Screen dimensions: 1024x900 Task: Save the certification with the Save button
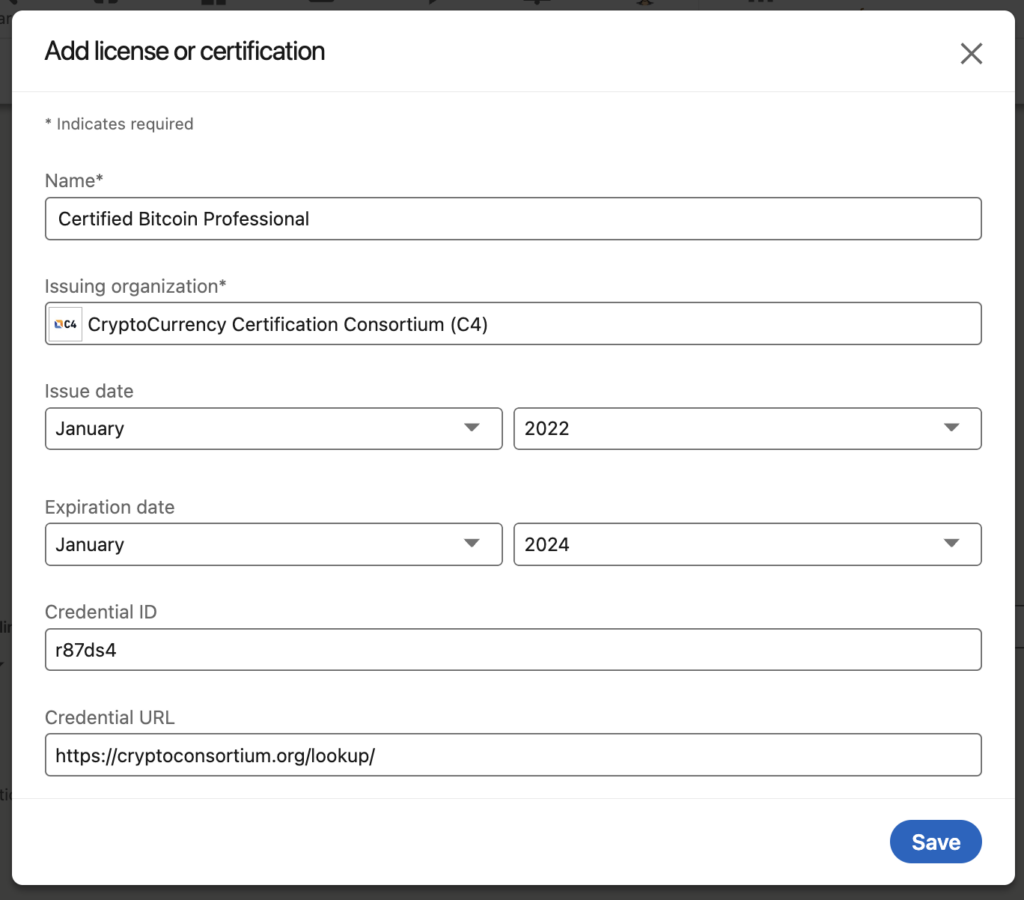pyautogui.click(x=935, y=842)
